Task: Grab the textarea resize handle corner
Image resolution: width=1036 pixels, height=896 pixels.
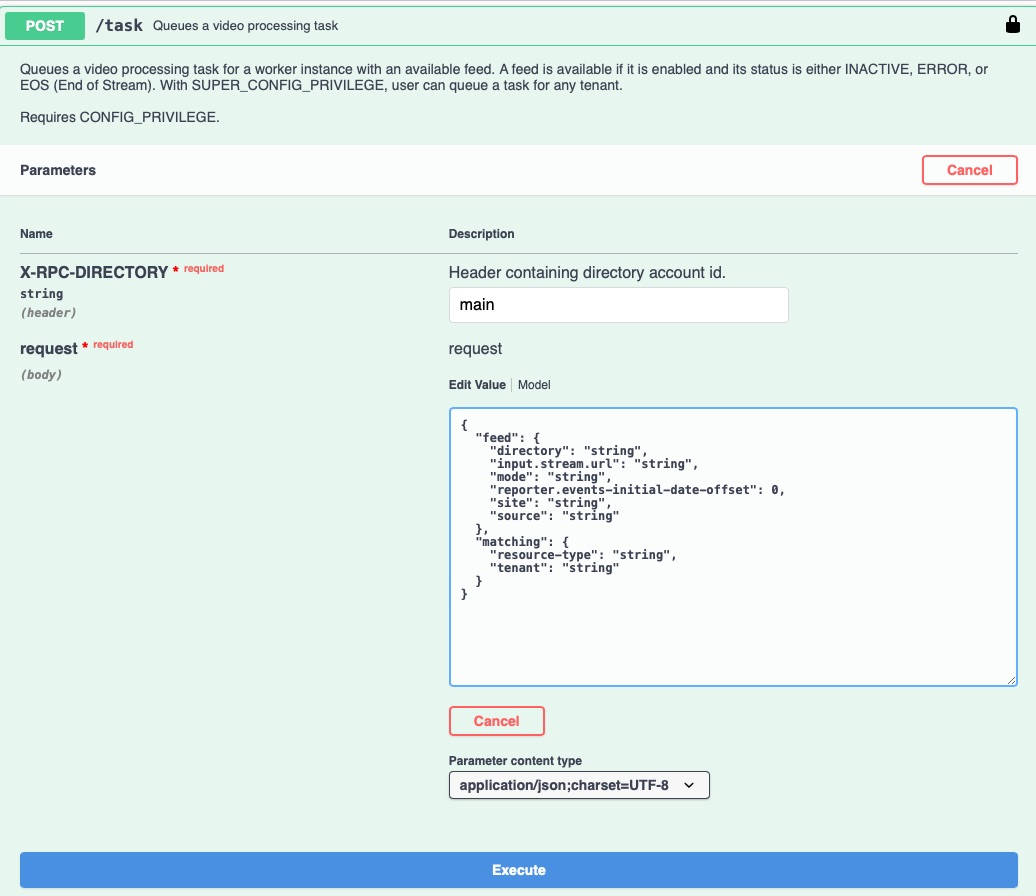Action: (1011, 680)
